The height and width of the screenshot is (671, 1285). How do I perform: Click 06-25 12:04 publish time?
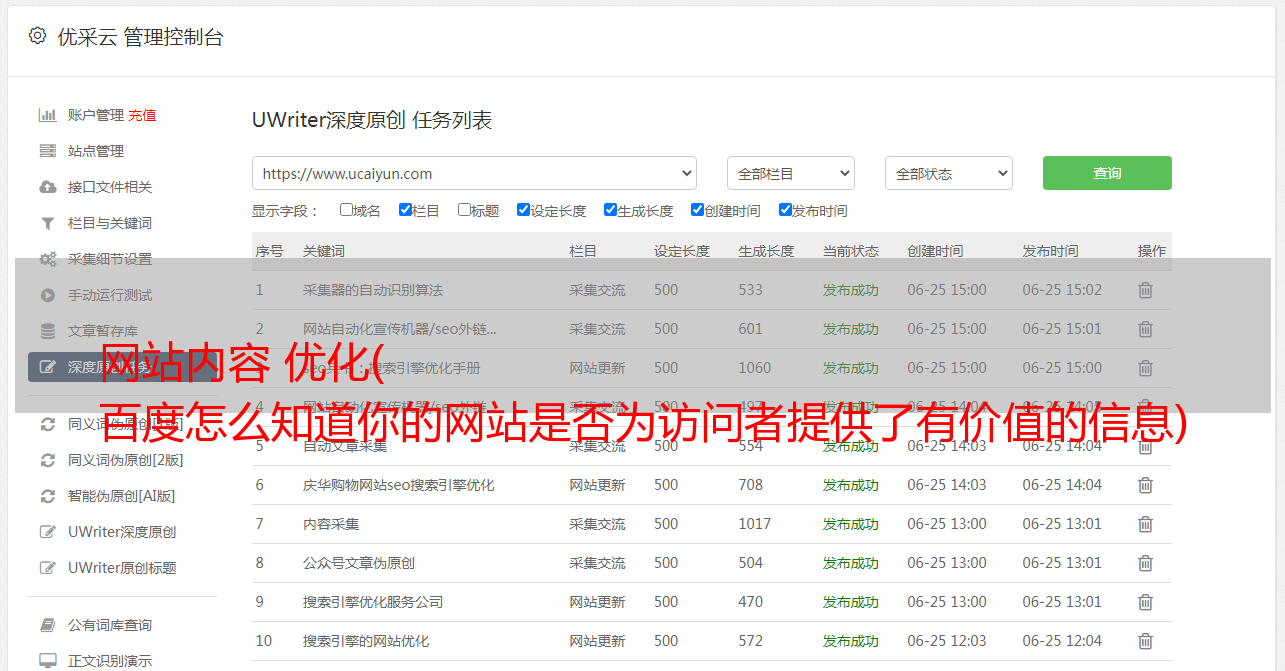click(1062, 641)
